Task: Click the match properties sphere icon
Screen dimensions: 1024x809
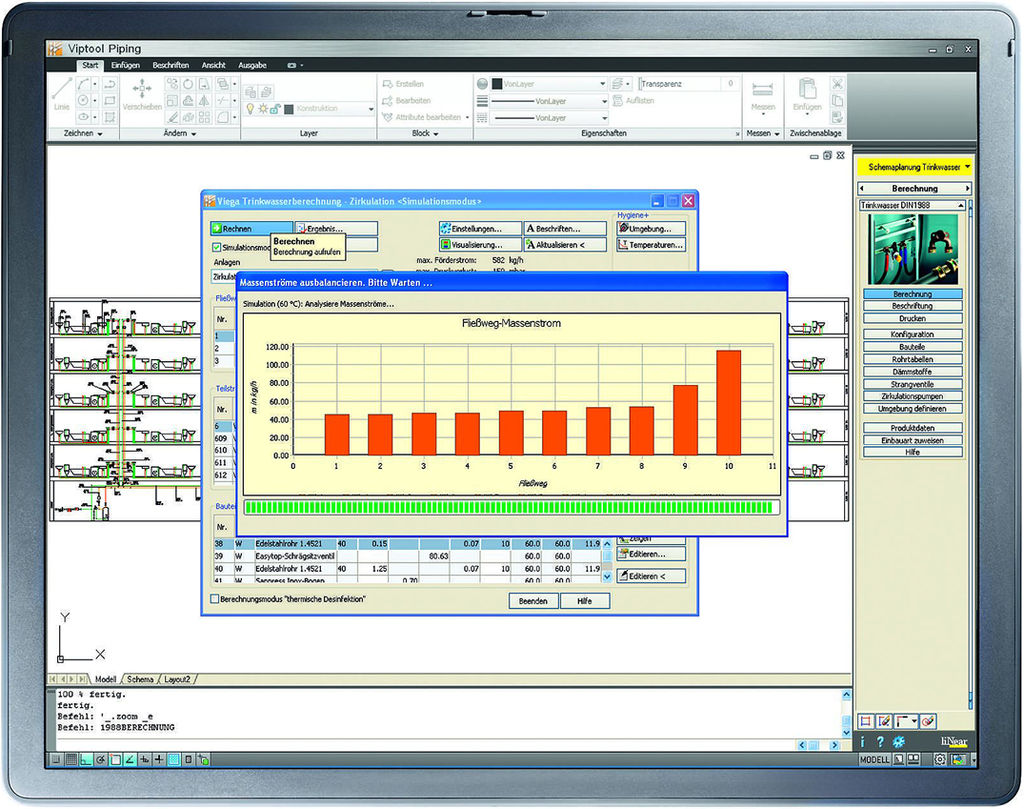Action: pyautogui.click(x=482, y=84)
